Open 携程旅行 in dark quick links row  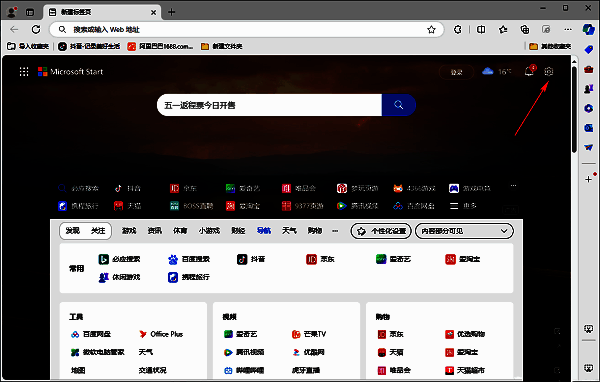78,206
